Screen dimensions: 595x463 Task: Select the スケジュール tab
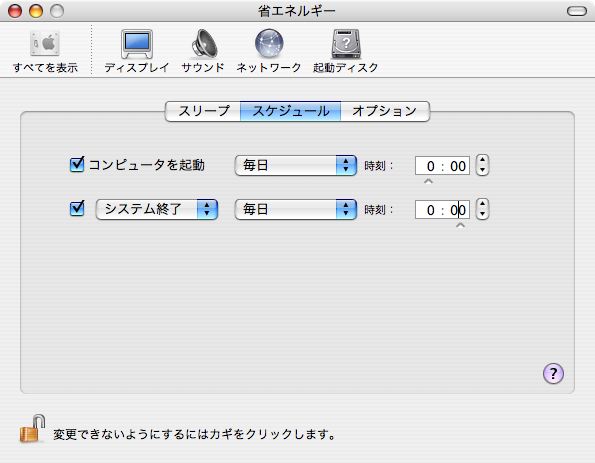290,111
